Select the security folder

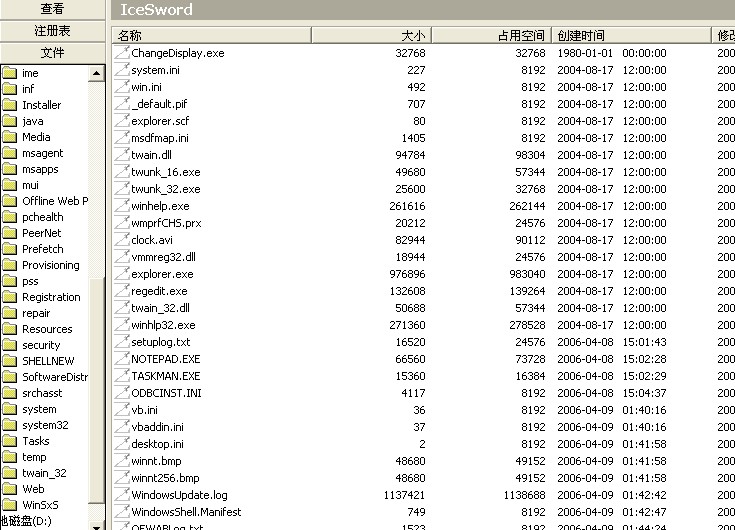click(x=41, y=345)
